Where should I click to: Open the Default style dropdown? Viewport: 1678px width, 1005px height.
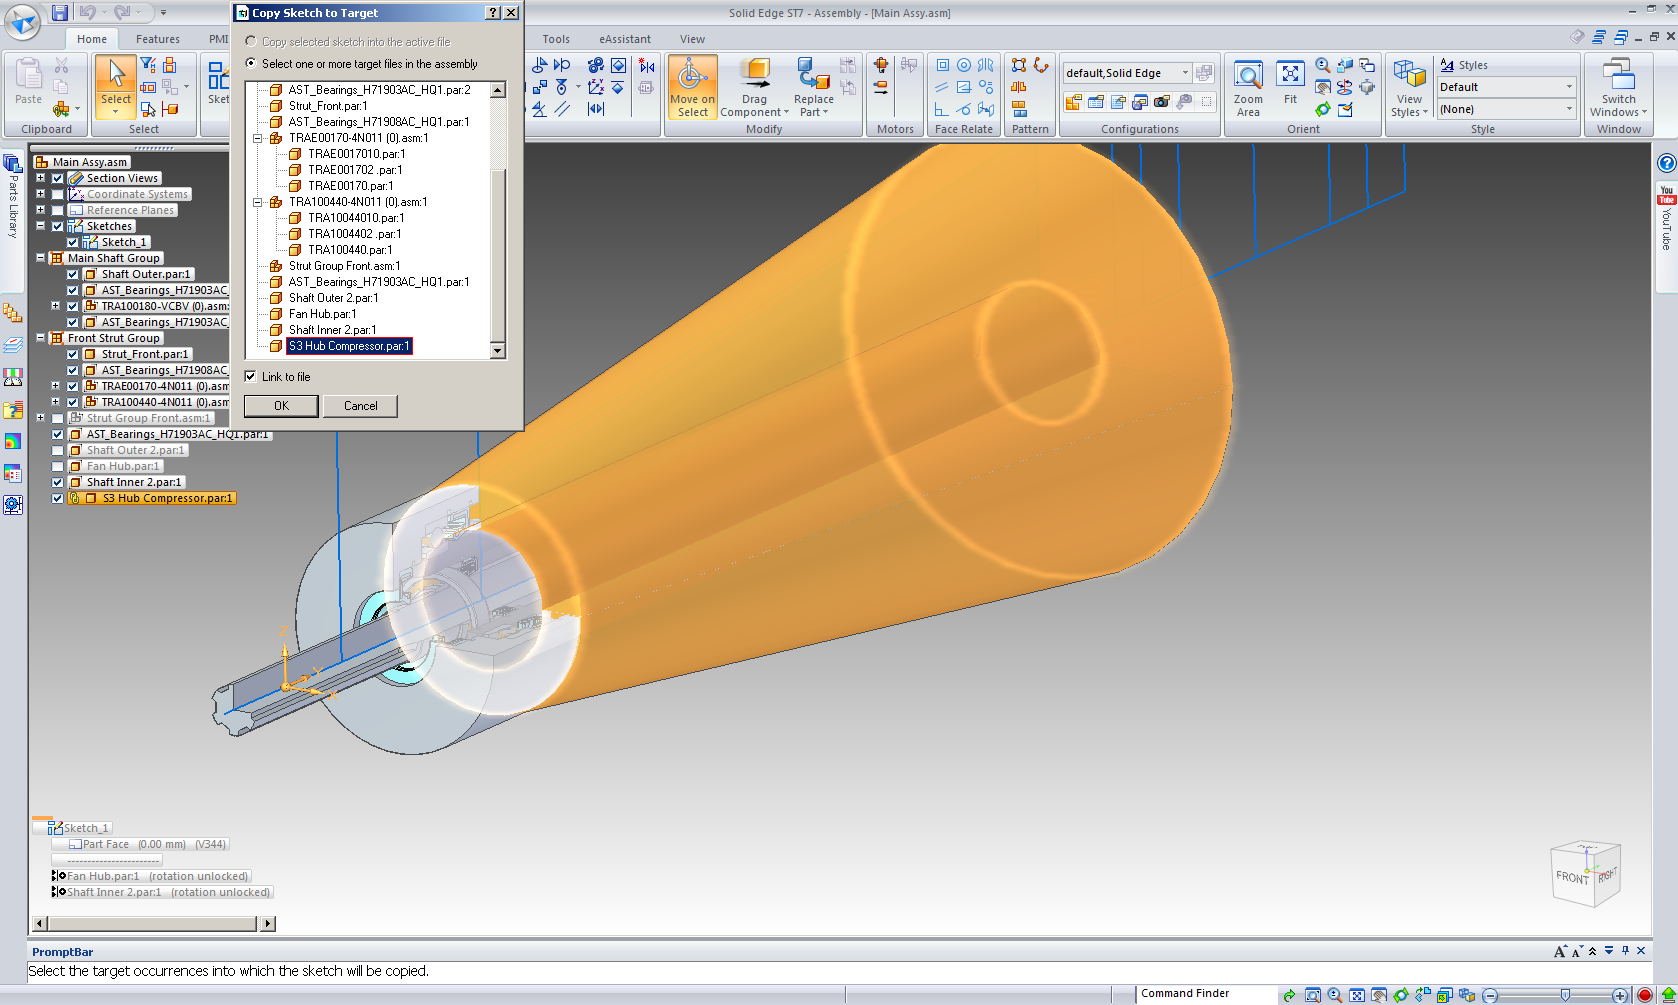(x=1570, y=87)
